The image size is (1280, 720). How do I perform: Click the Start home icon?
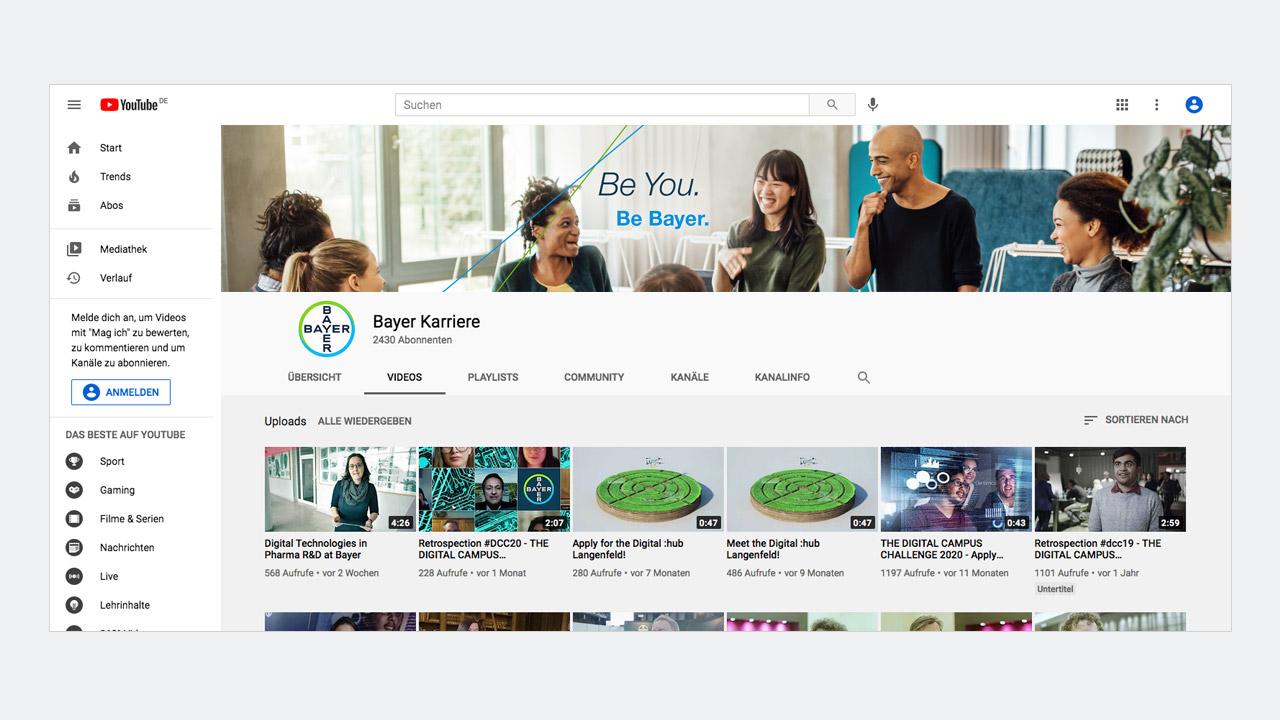(74, 148)
